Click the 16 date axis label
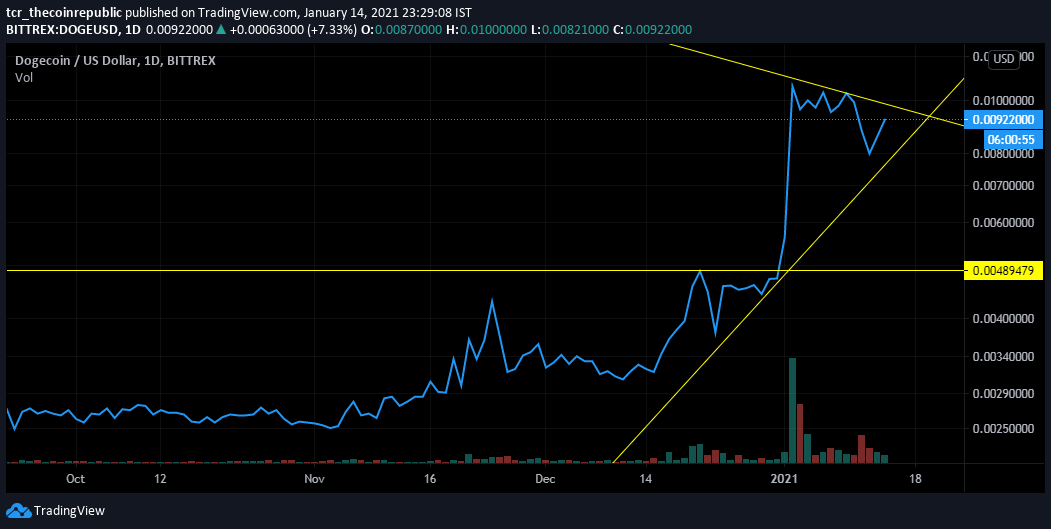Image resolution: width=1051 pixels, height=529 pixels. [430, 479]
